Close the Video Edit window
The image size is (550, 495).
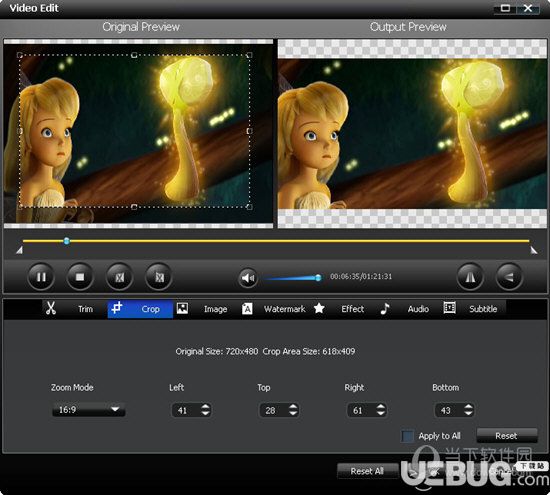(528, 8)
